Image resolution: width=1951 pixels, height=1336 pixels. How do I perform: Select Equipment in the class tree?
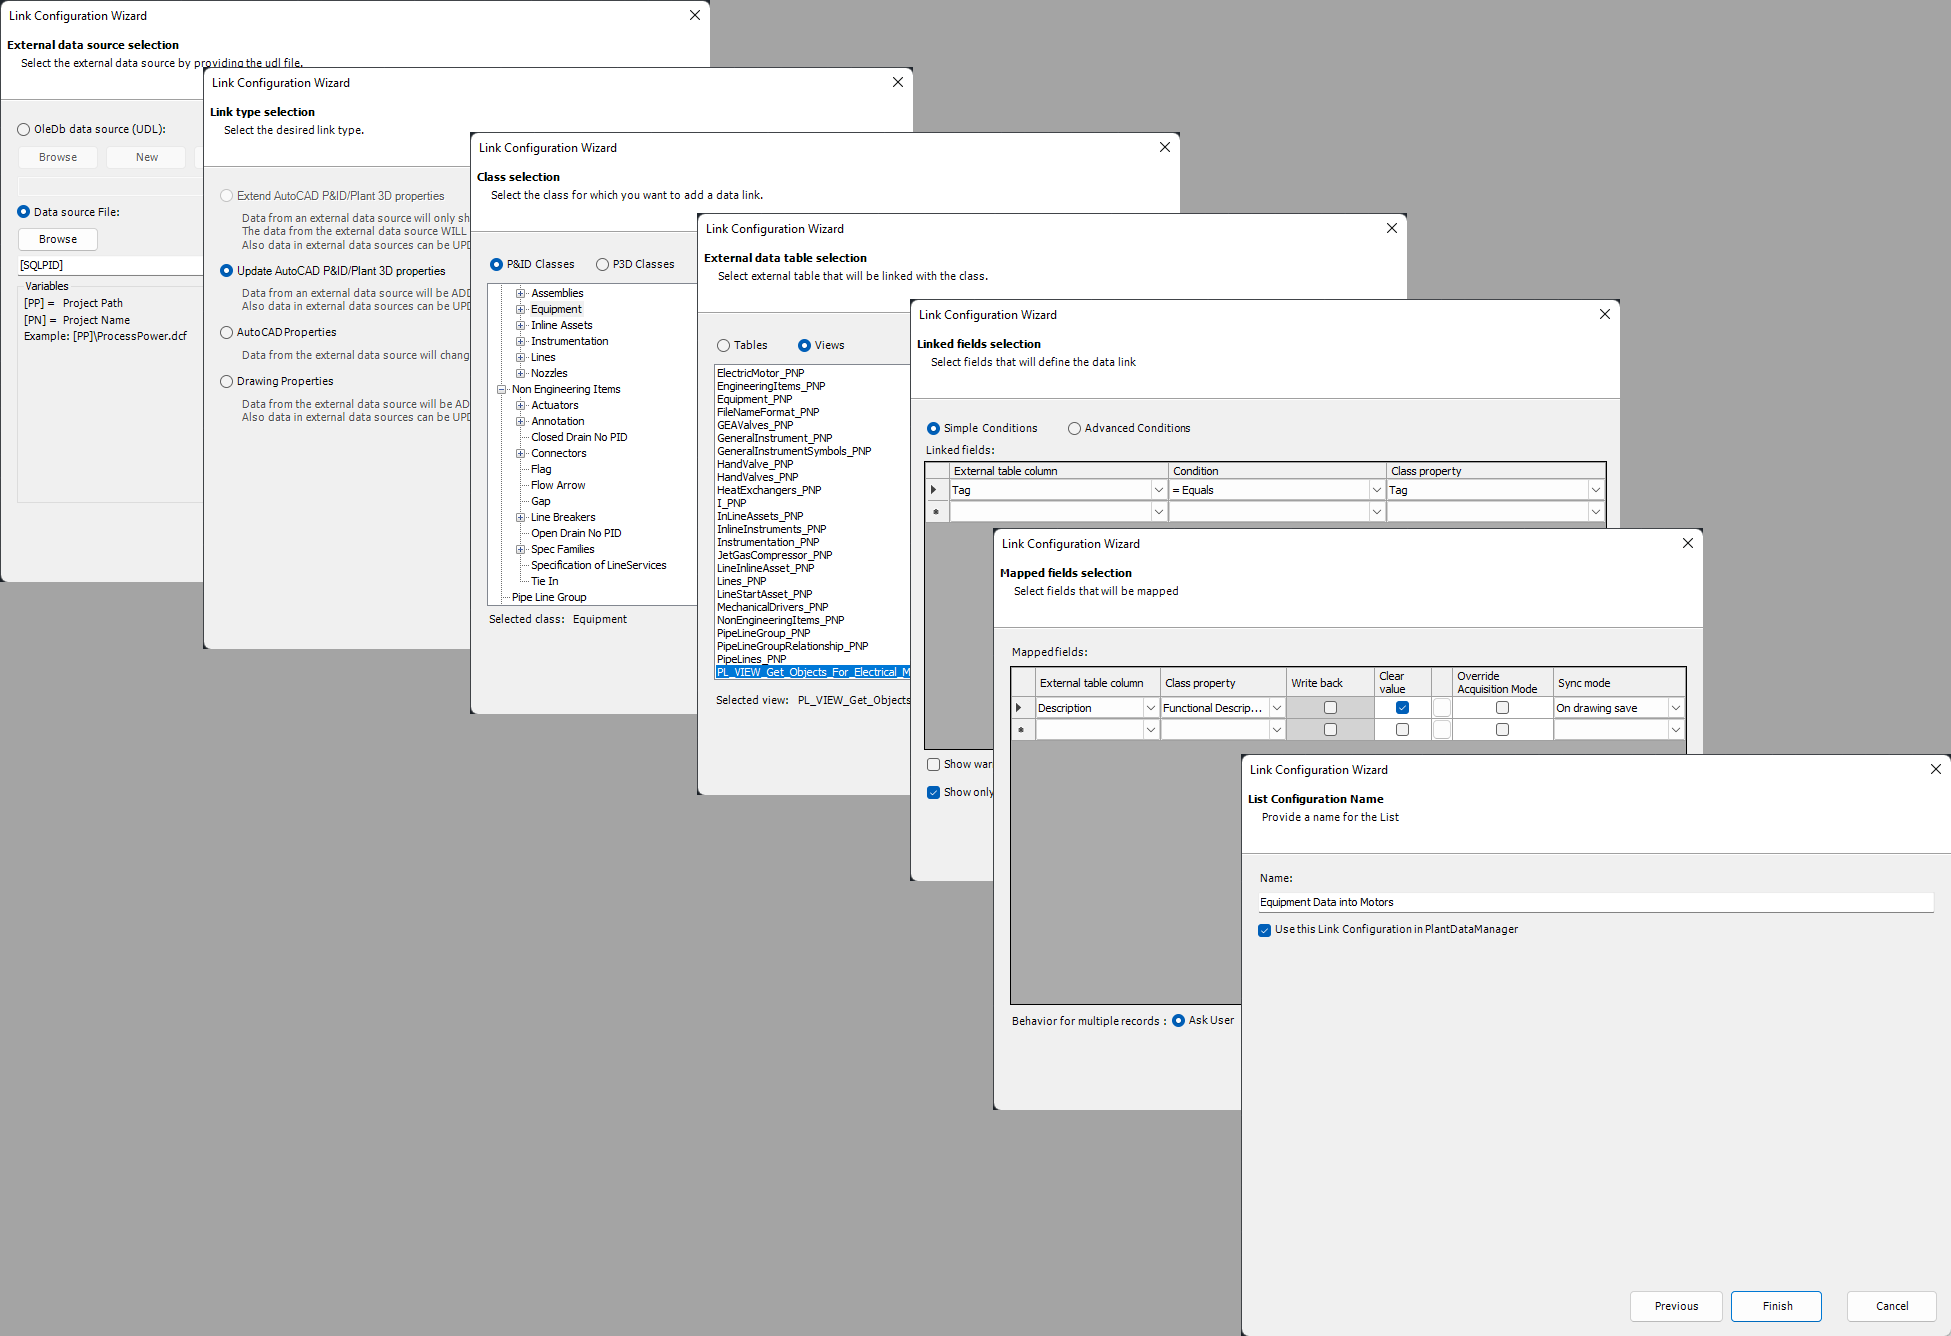pyautogui.click(x=556, y=310)
